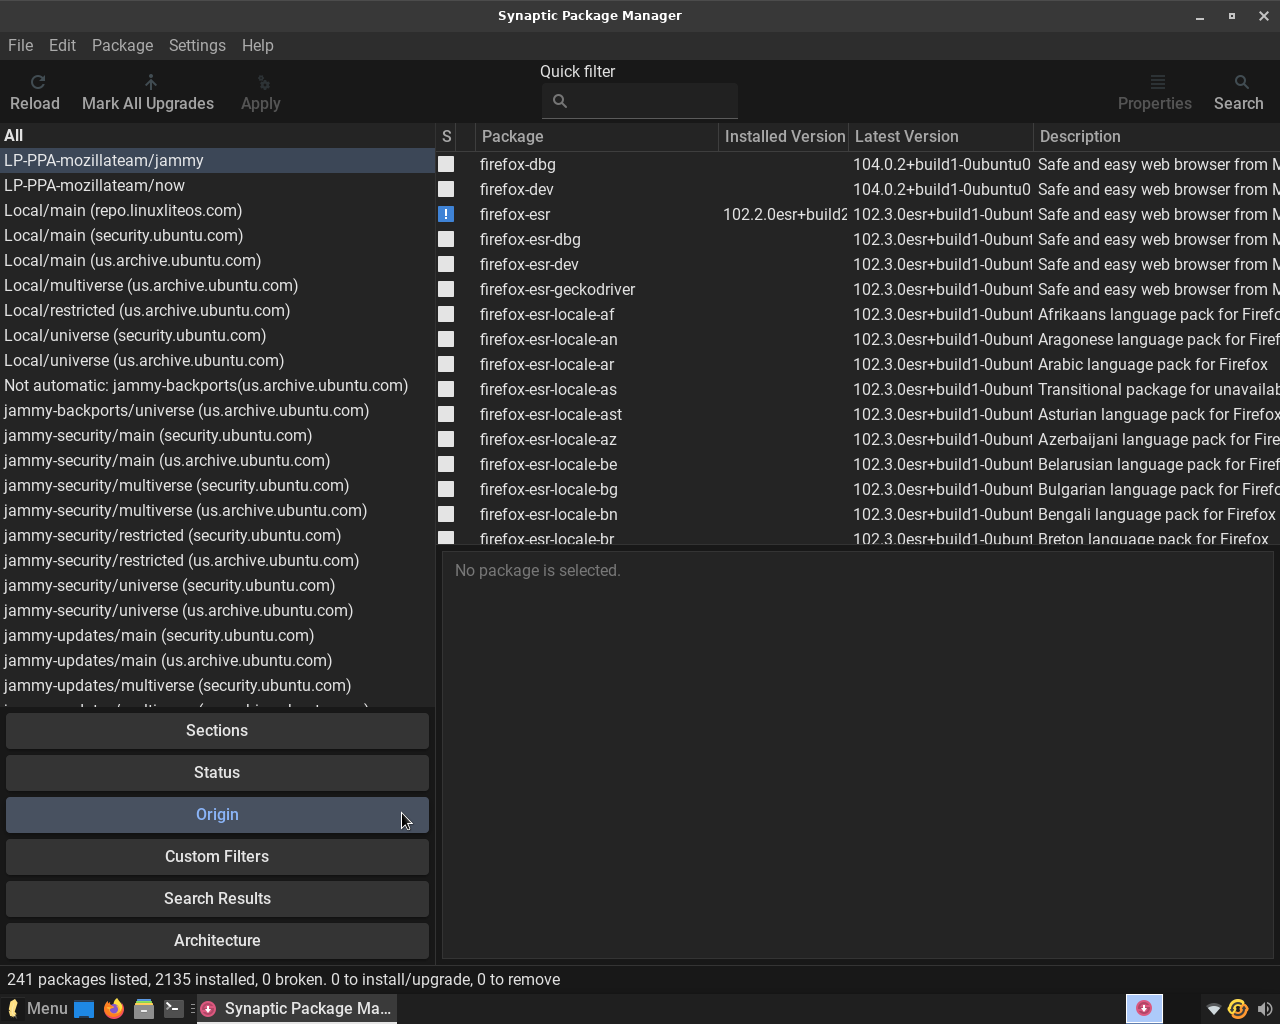Select jammy-security/main (security.ubuntu.com) origin
The height and width of the screenshot is (1024, 1280).
click(217, 435)
